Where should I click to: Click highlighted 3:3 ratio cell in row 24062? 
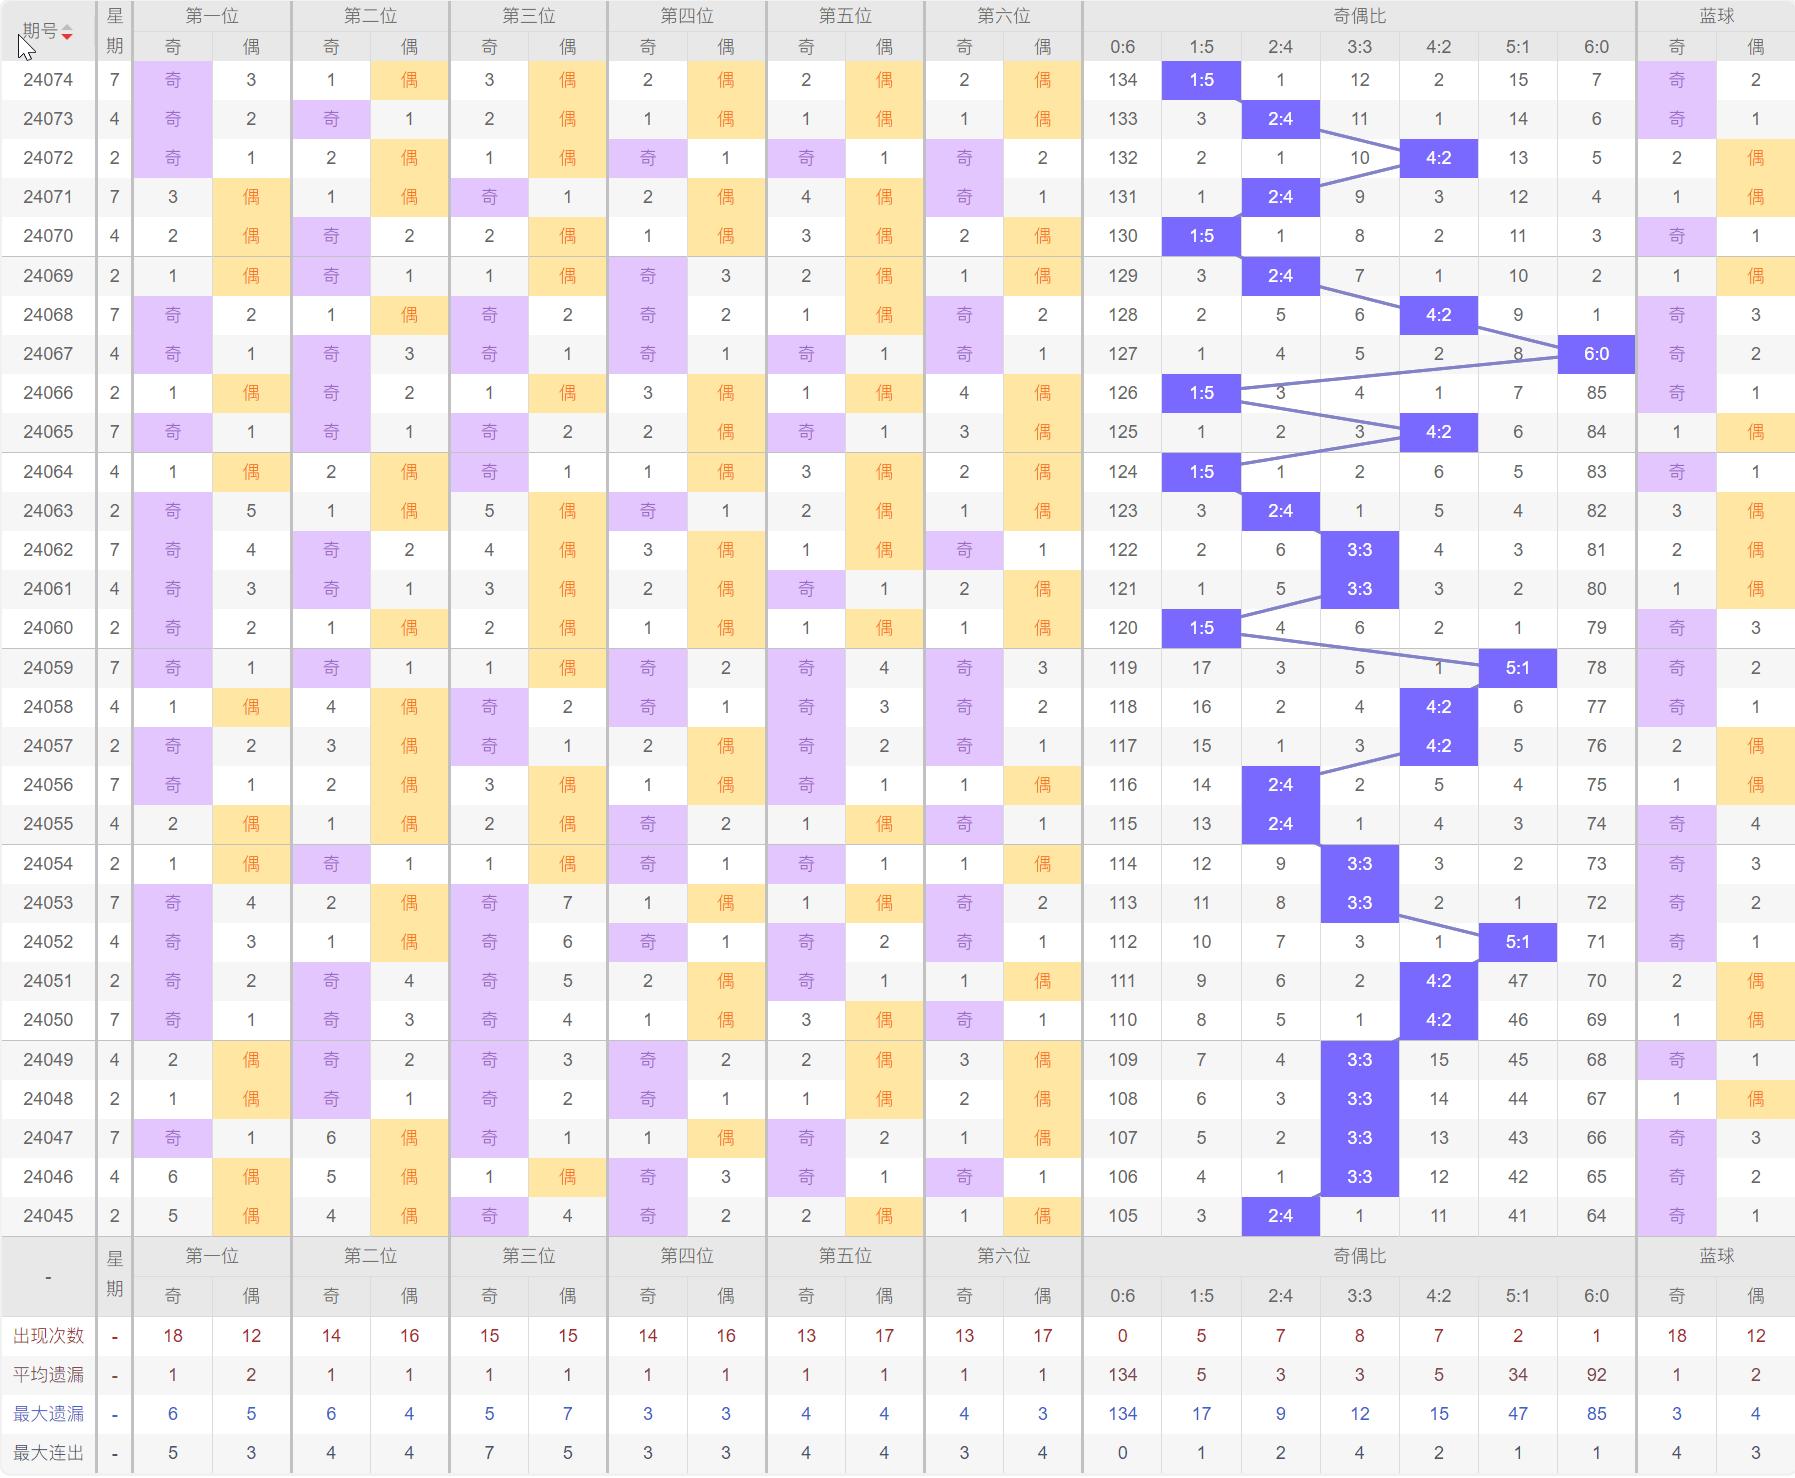pyautogui.click(x=1359, y=550)
